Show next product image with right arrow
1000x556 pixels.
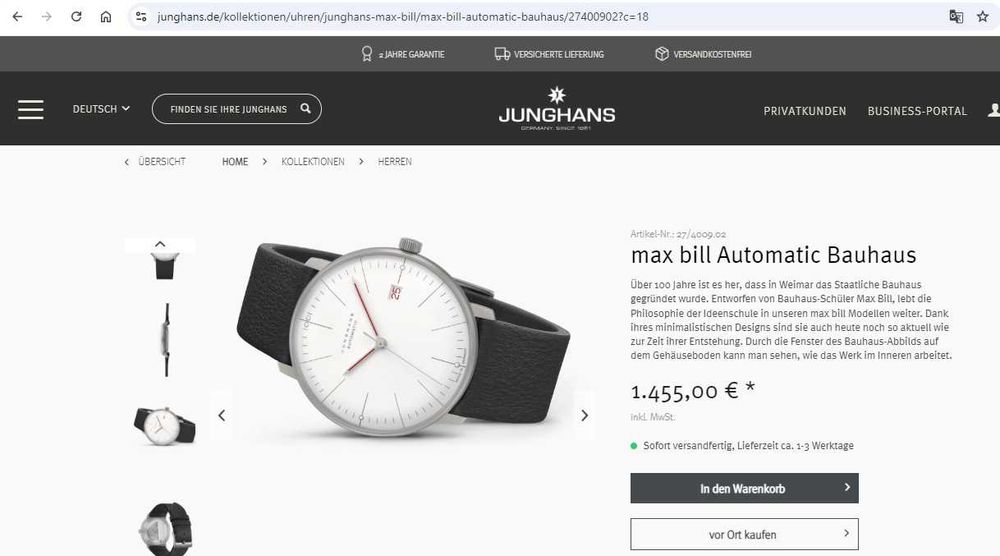pos(584,416)
